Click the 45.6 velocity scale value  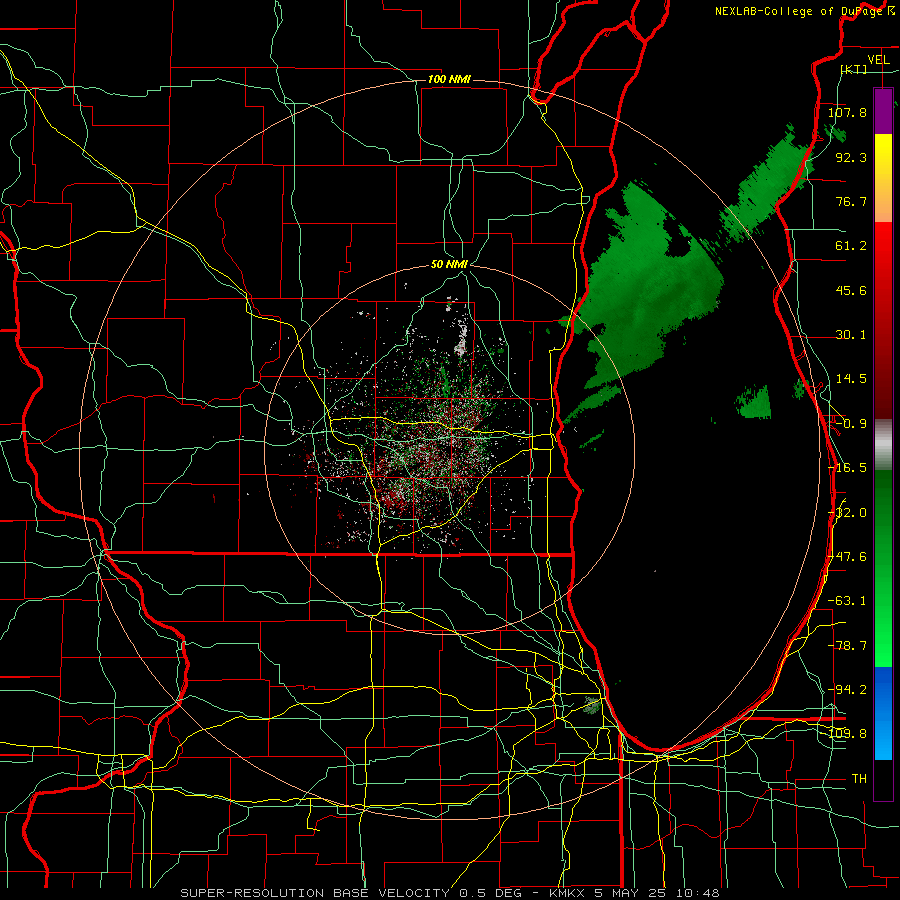(851, 290)
